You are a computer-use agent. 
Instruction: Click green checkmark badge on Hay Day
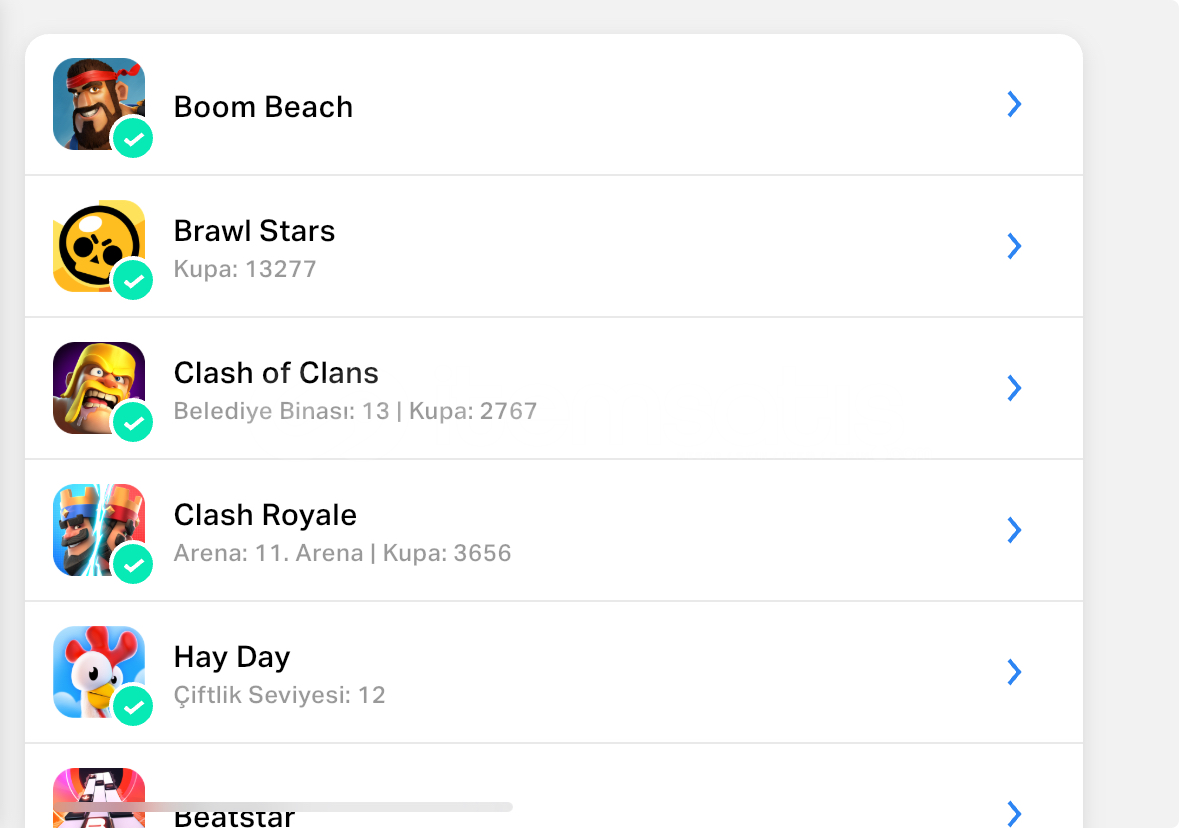pos(133,707)
